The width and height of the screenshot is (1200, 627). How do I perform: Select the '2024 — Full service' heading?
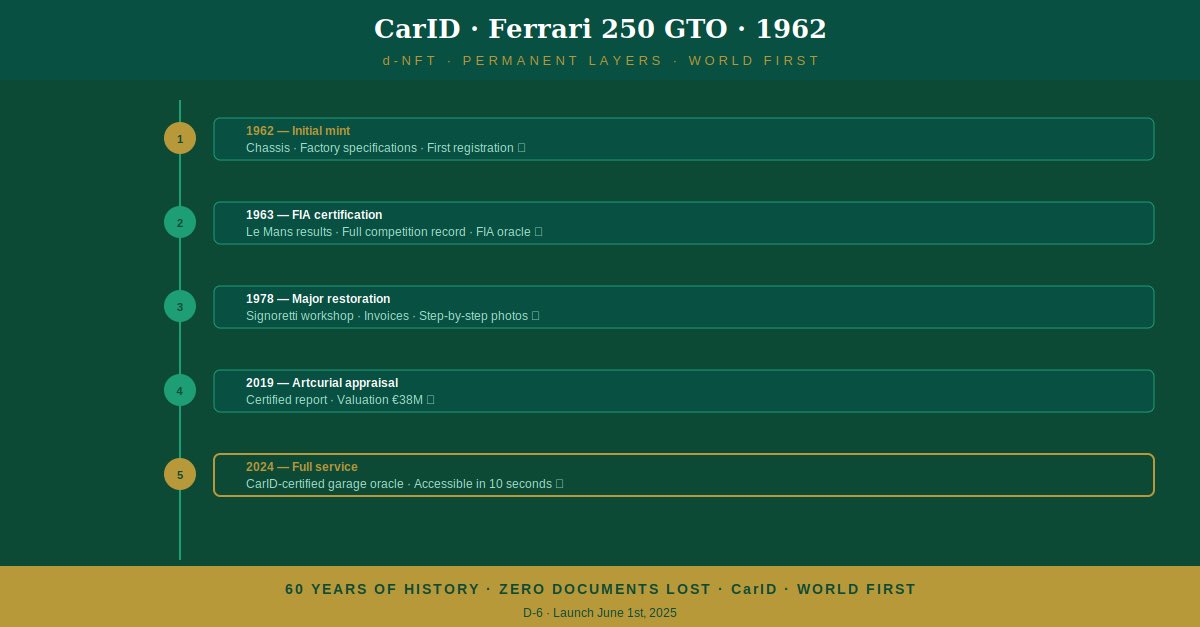click(302, 467)
